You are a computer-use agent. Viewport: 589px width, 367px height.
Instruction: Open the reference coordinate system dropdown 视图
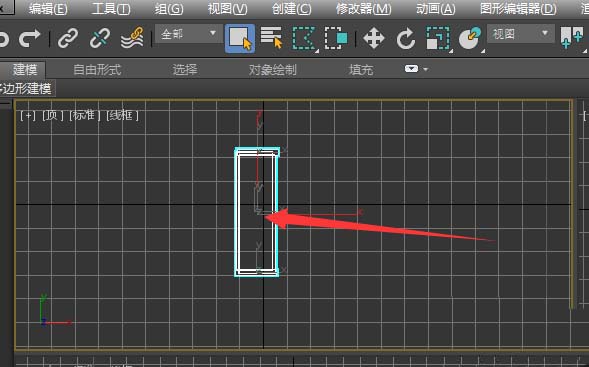[521, 34]
